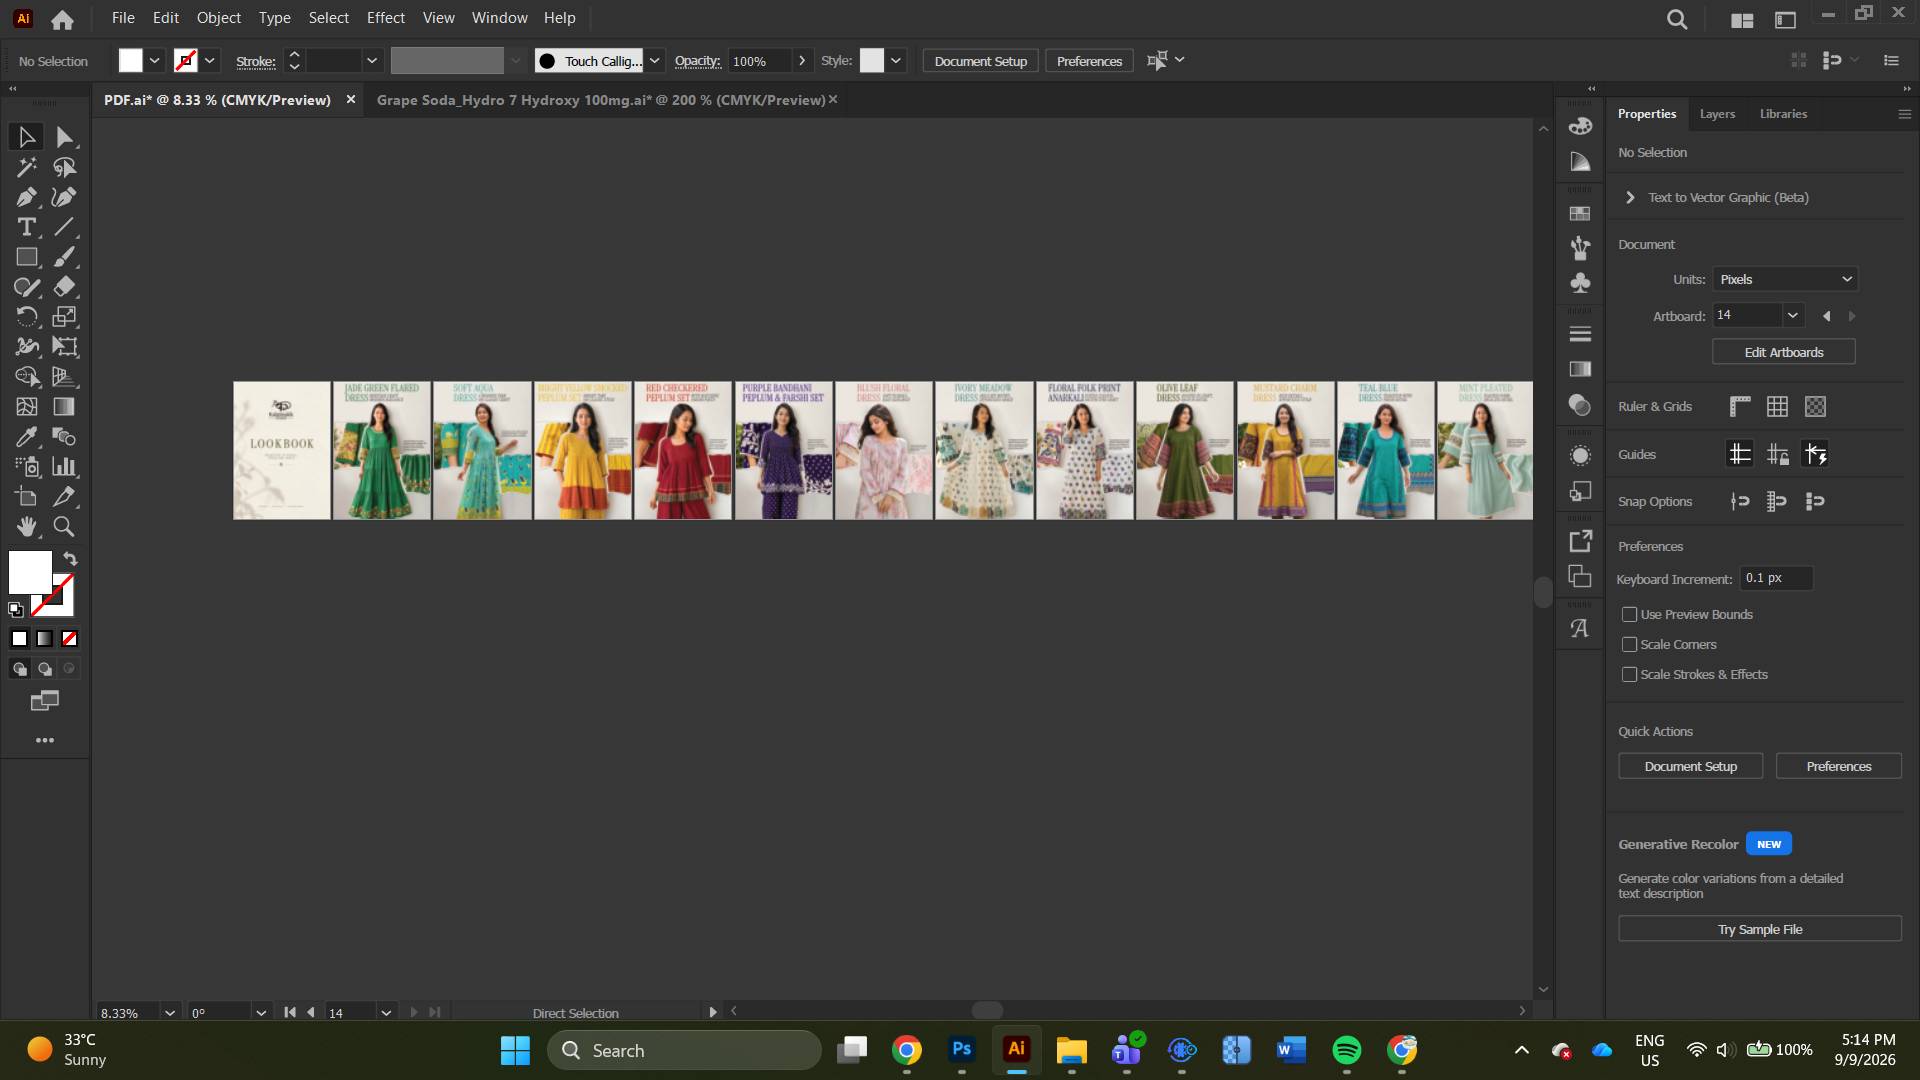Enable Use Preview Bounds checkbox
This screenshot has width=1920, height=1080.
tap(1630, 614)
